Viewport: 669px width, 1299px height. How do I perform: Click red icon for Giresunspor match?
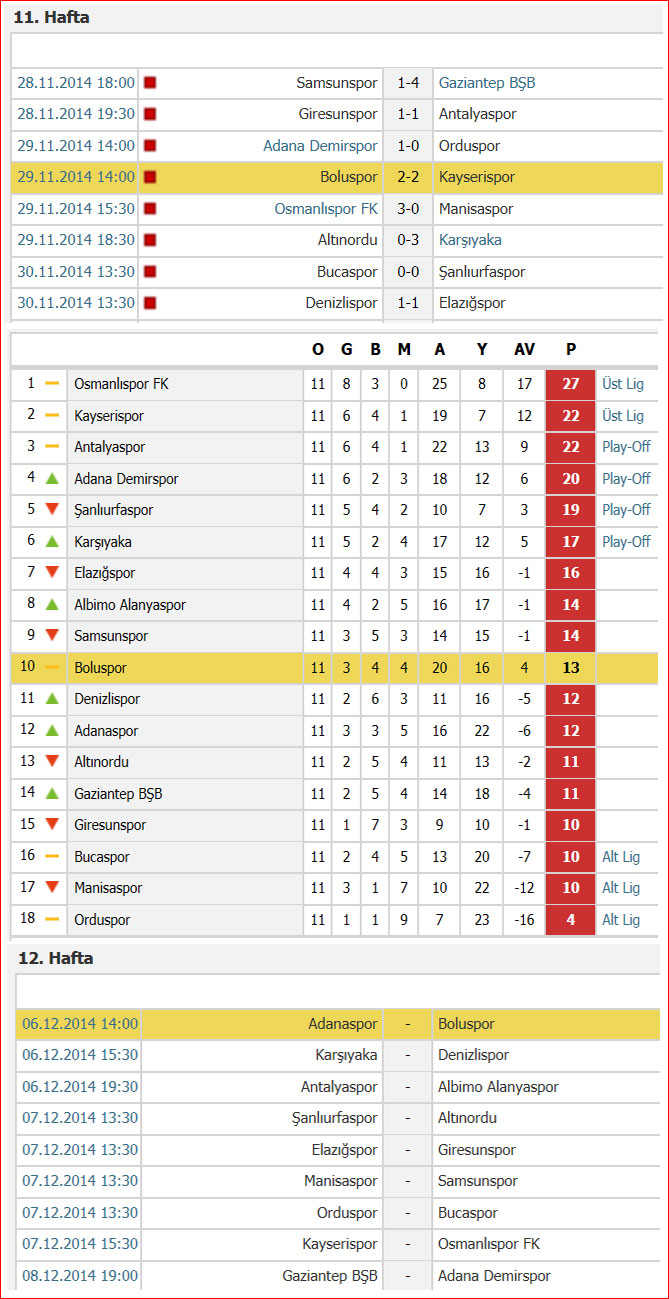point(150,114)
